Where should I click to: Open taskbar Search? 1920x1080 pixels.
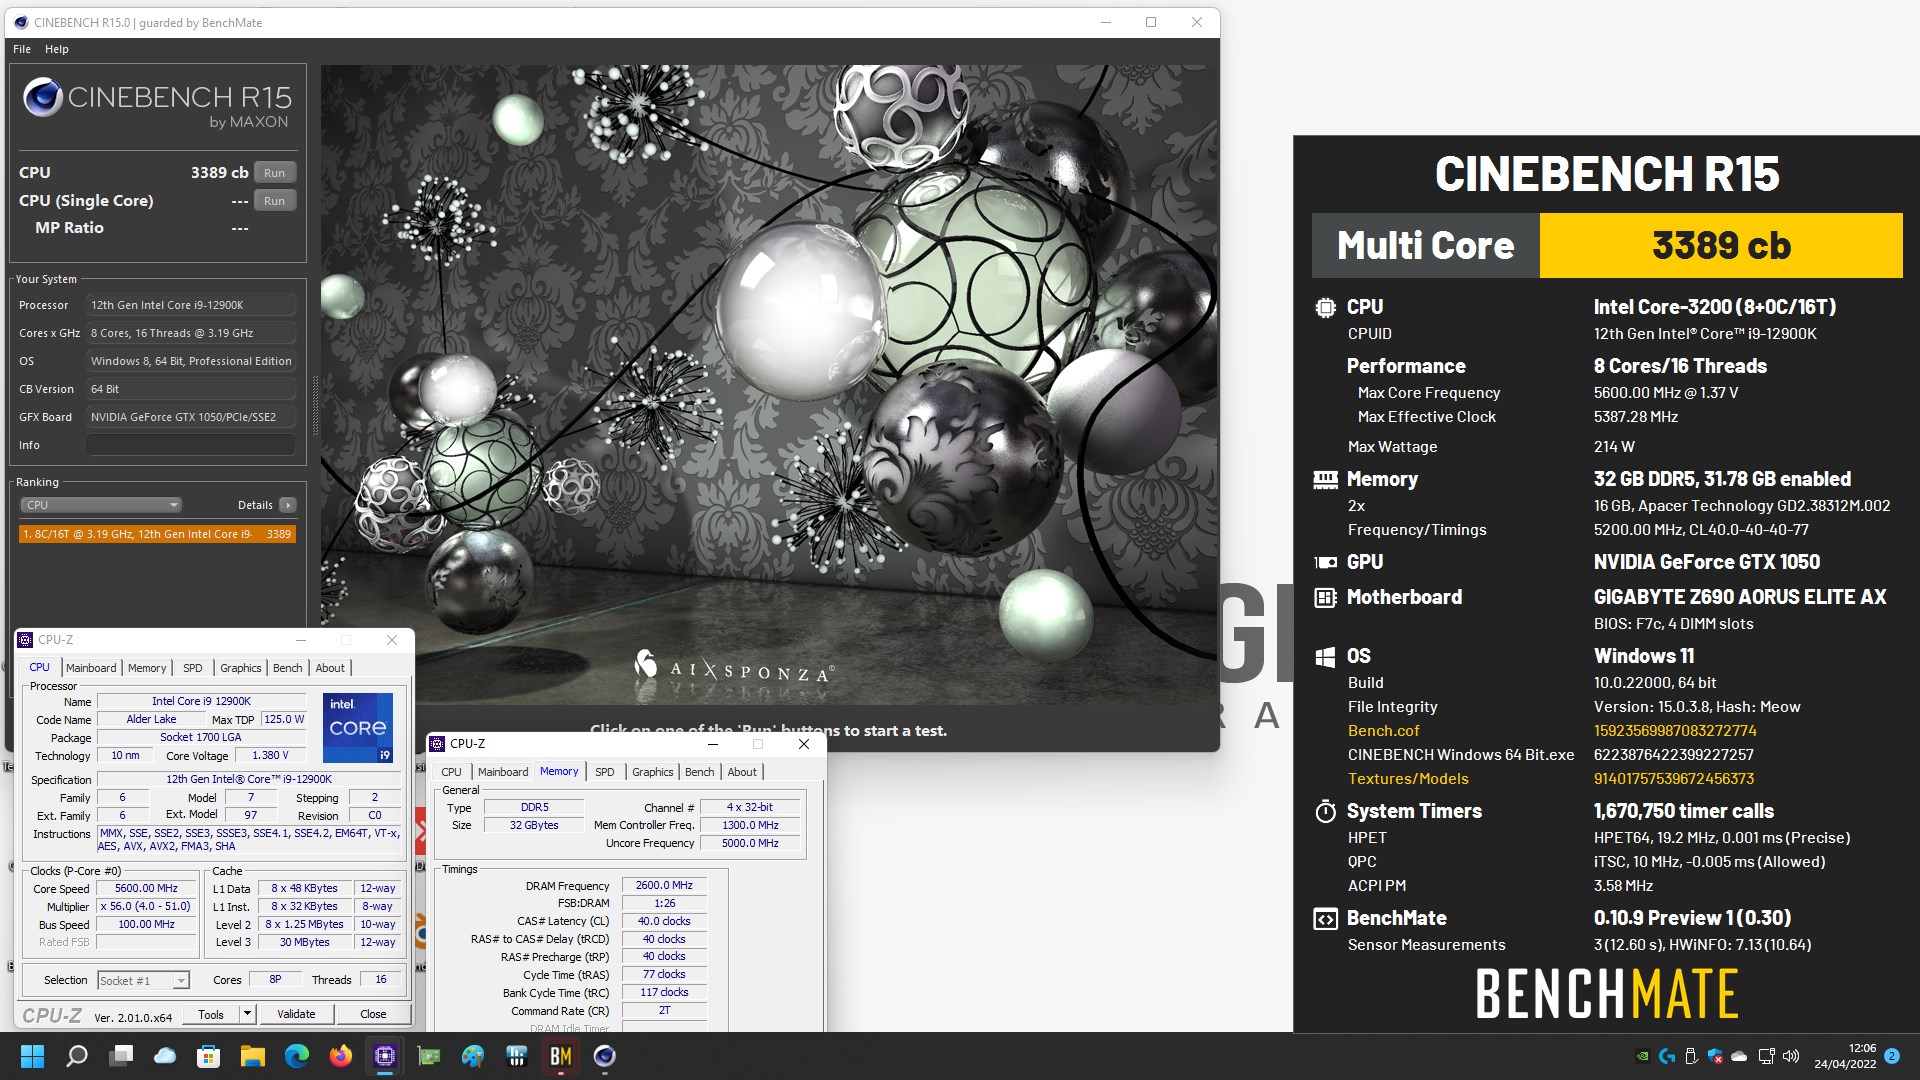(77, 1056)
